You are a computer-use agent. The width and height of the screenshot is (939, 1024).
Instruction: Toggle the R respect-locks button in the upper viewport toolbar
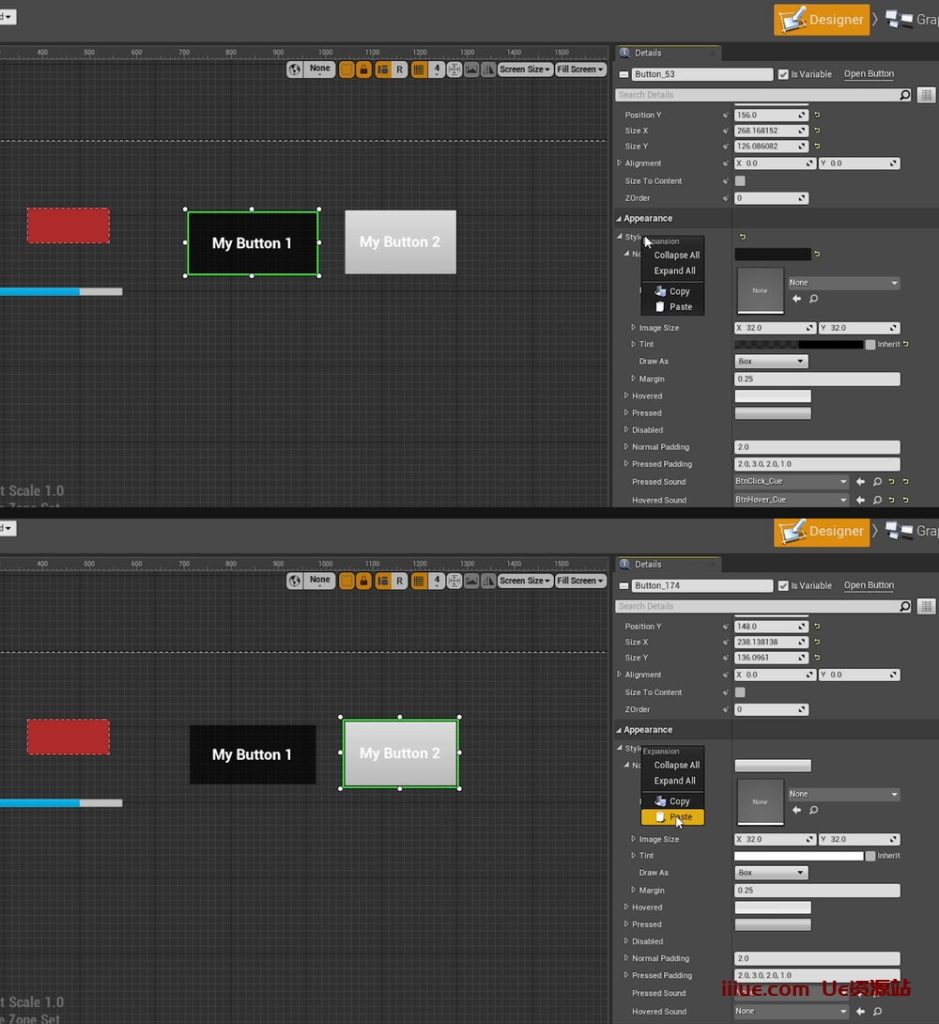(400, 69)
